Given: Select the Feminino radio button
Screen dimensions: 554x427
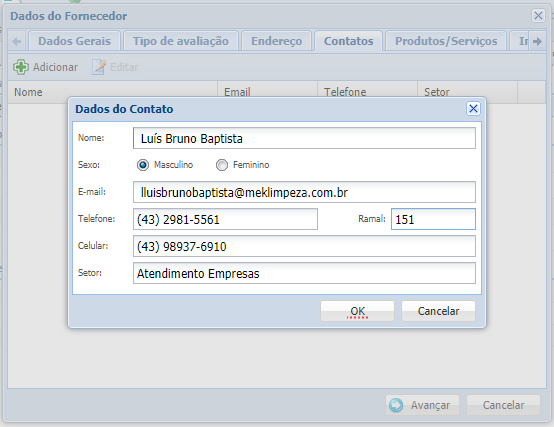Looking at the screenshot, I should click(222, 165).
